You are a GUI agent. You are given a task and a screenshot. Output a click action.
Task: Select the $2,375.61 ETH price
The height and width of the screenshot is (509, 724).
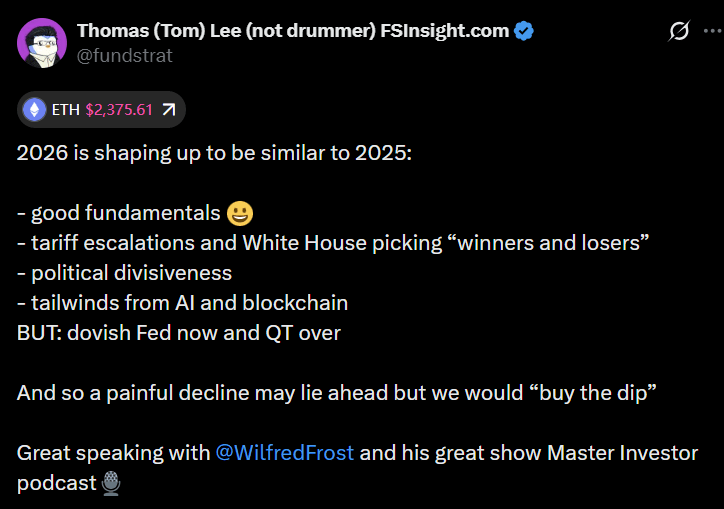(x=119, y=110)
